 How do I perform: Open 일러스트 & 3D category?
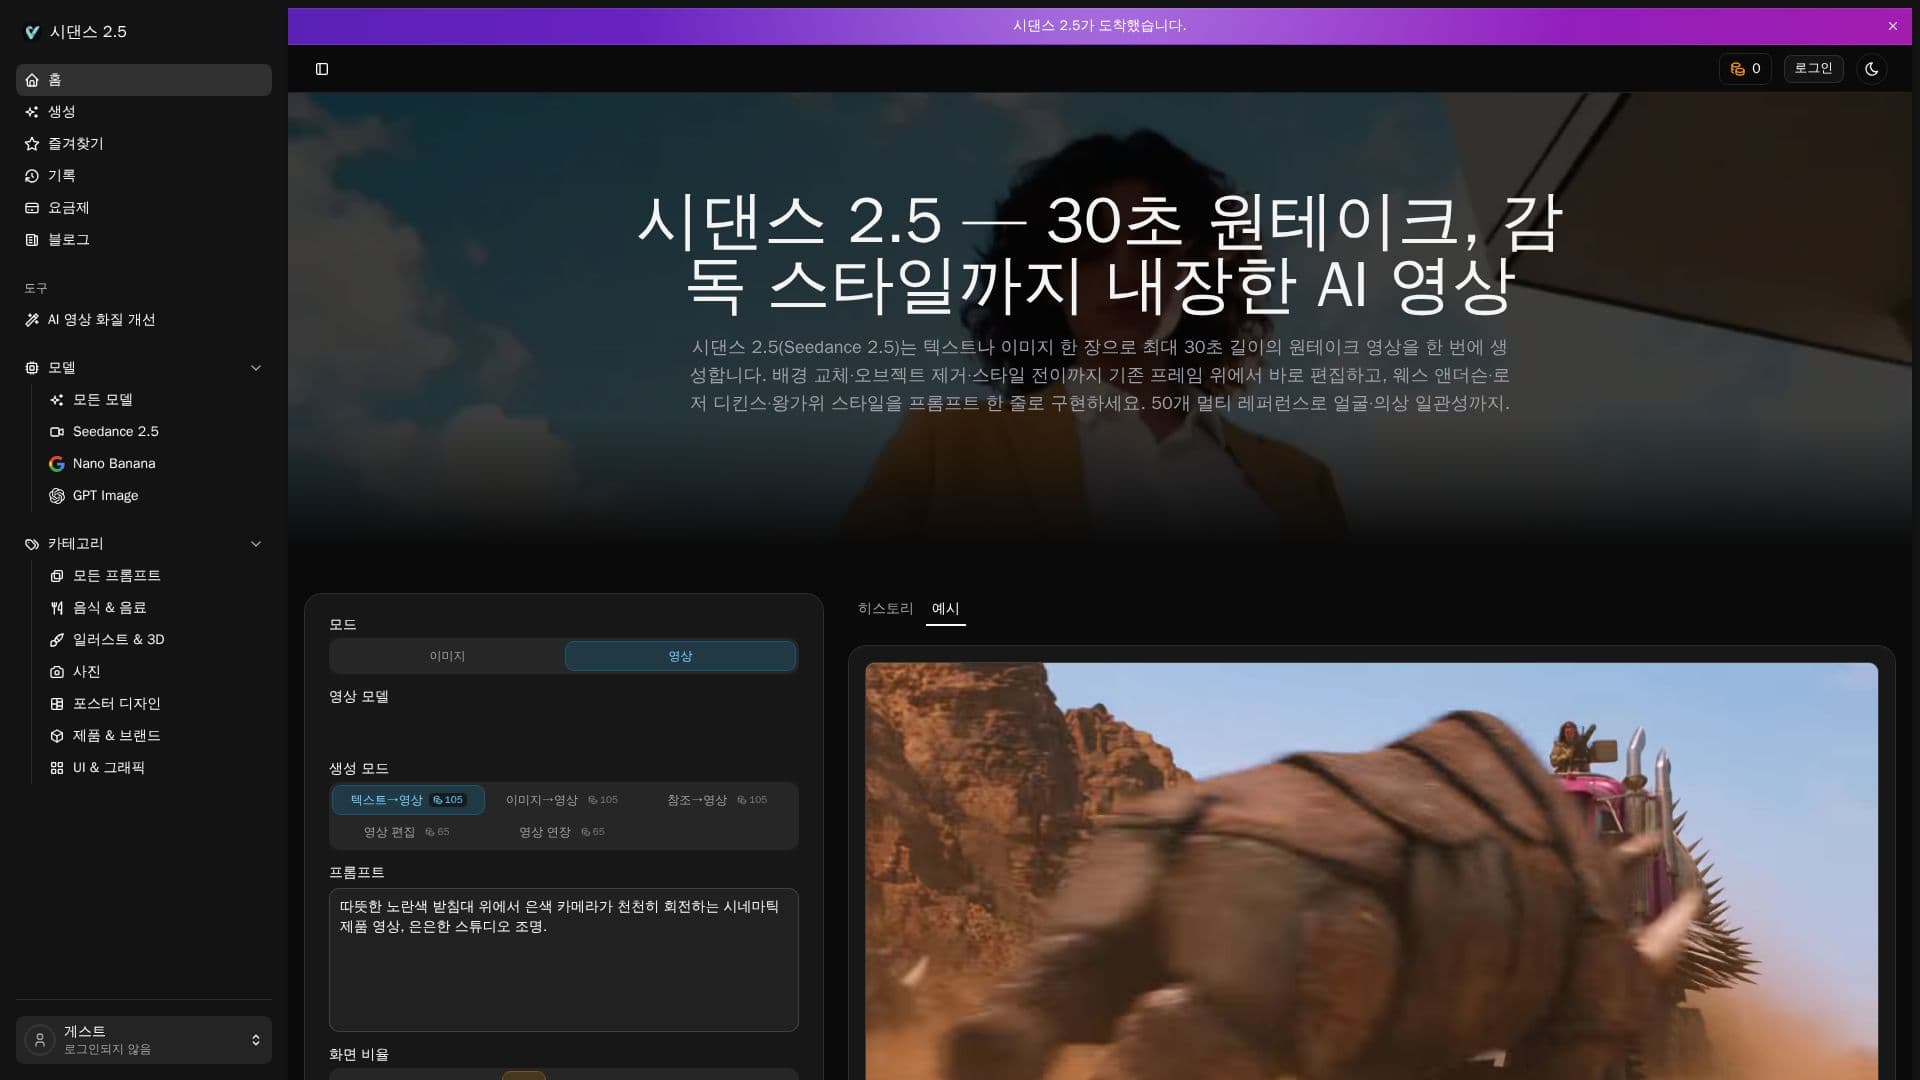pyautogui.click(x=156, y=640)
